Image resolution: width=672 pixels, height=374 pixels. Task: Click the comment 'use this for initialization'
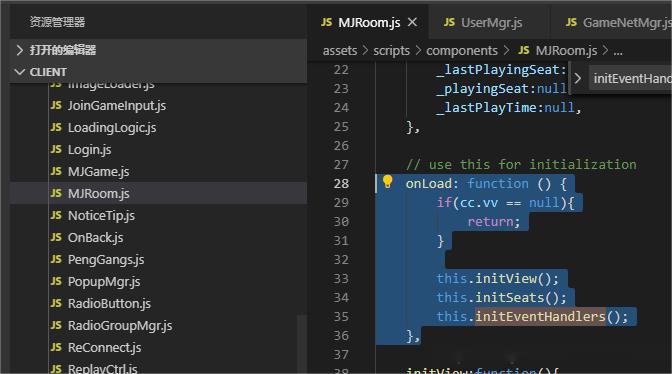tap(532, 165)
